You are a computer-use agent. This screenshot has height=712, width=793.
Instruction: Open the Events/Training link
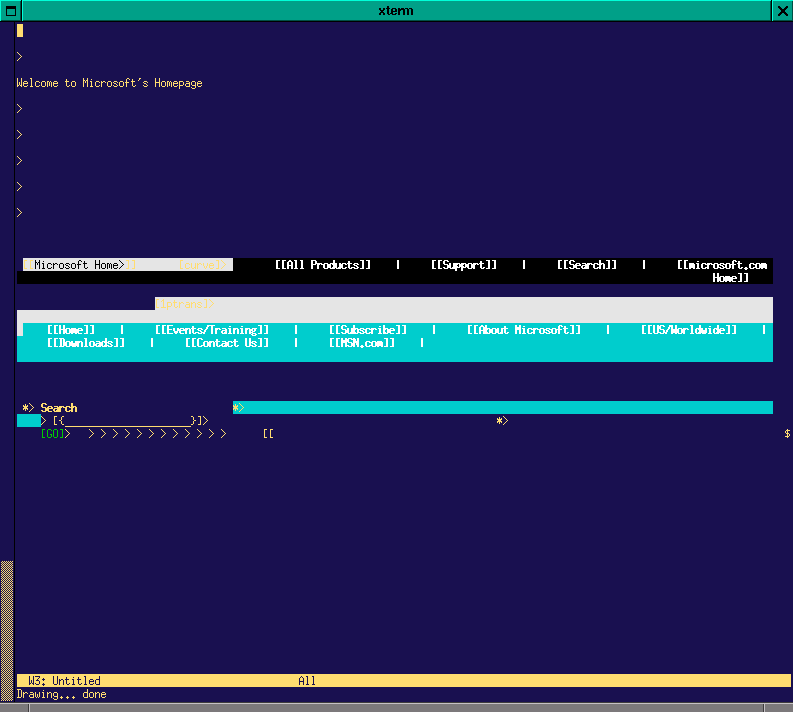(x=211, y=330)
